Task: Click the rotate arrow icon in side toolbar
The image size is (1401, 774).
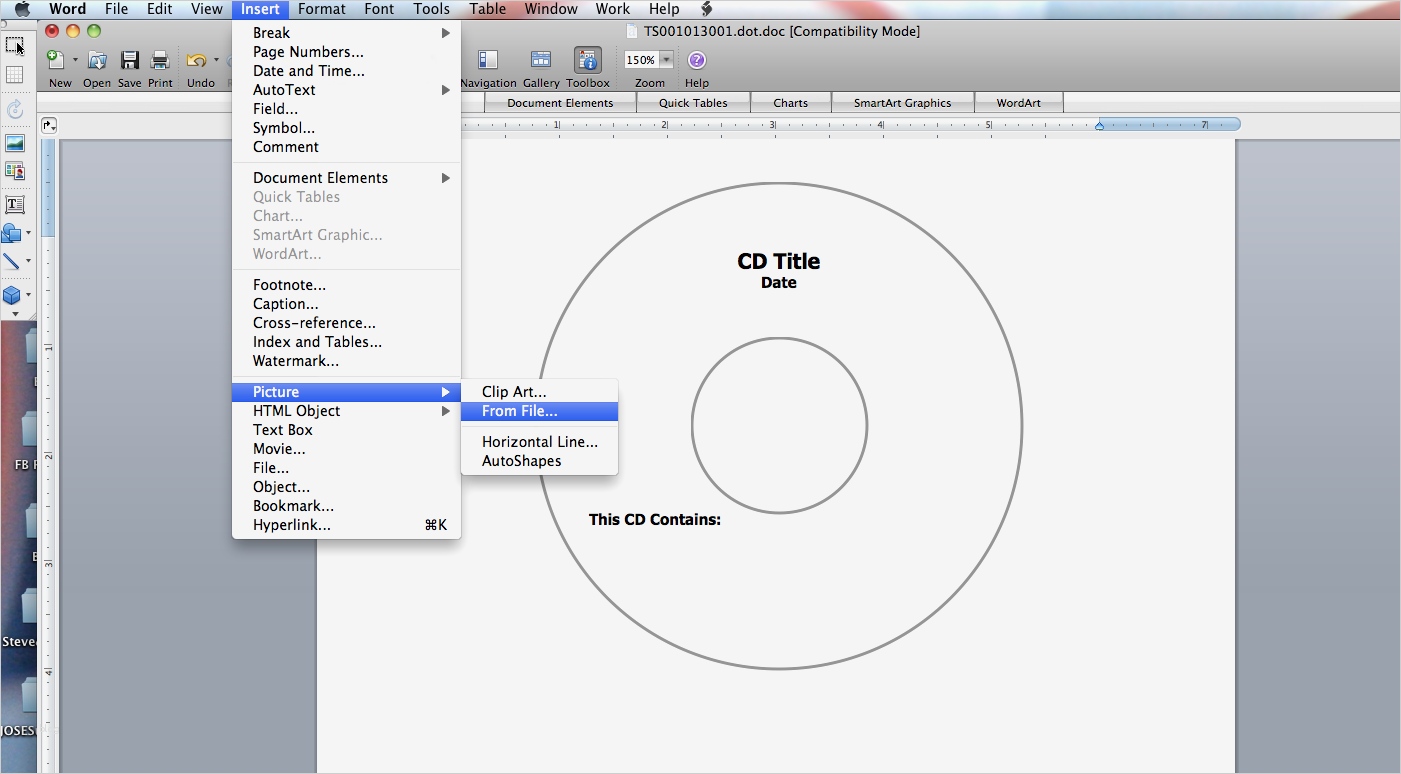Action: tap(14, 110)
